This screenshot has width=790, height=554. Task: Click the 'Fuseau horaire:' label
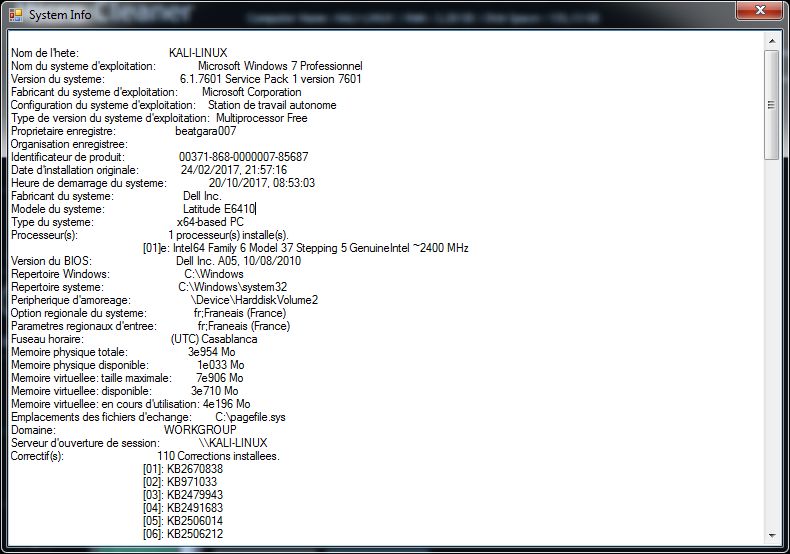click(x=47, y=339)
